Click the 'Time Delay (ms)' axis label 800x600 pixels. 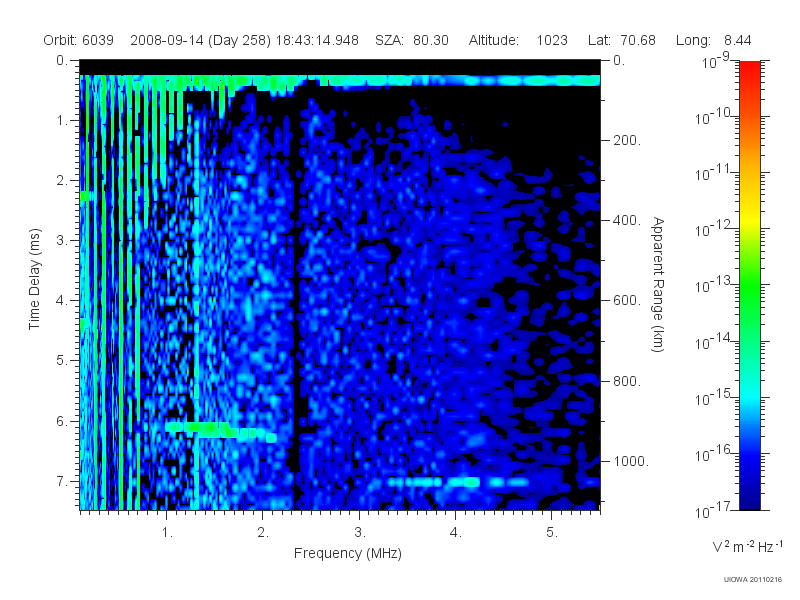point(34,279)
